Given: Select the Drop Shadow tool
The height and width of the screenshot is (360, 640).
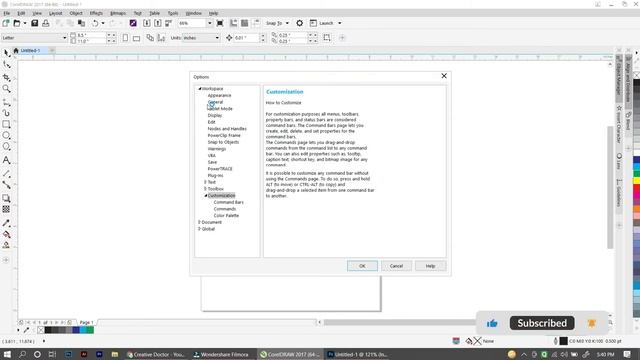Looking at the screenshot, I should click(7, 198).
